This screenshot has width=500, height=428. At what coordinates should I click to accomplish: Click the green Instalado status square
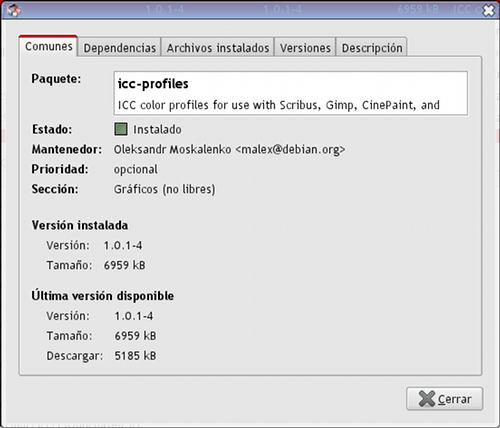pos(121,129)
